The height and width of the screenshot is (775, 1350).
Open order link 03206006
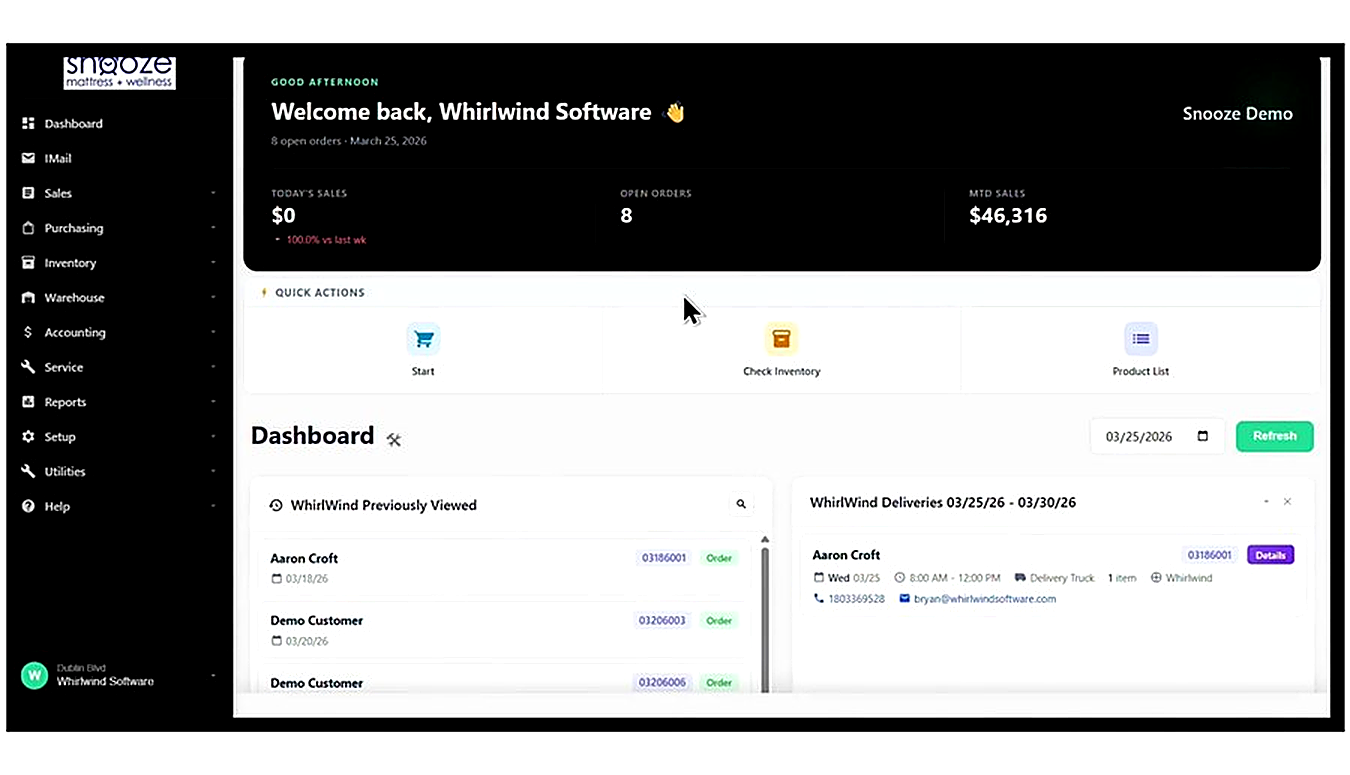click(x=662, y=682)
